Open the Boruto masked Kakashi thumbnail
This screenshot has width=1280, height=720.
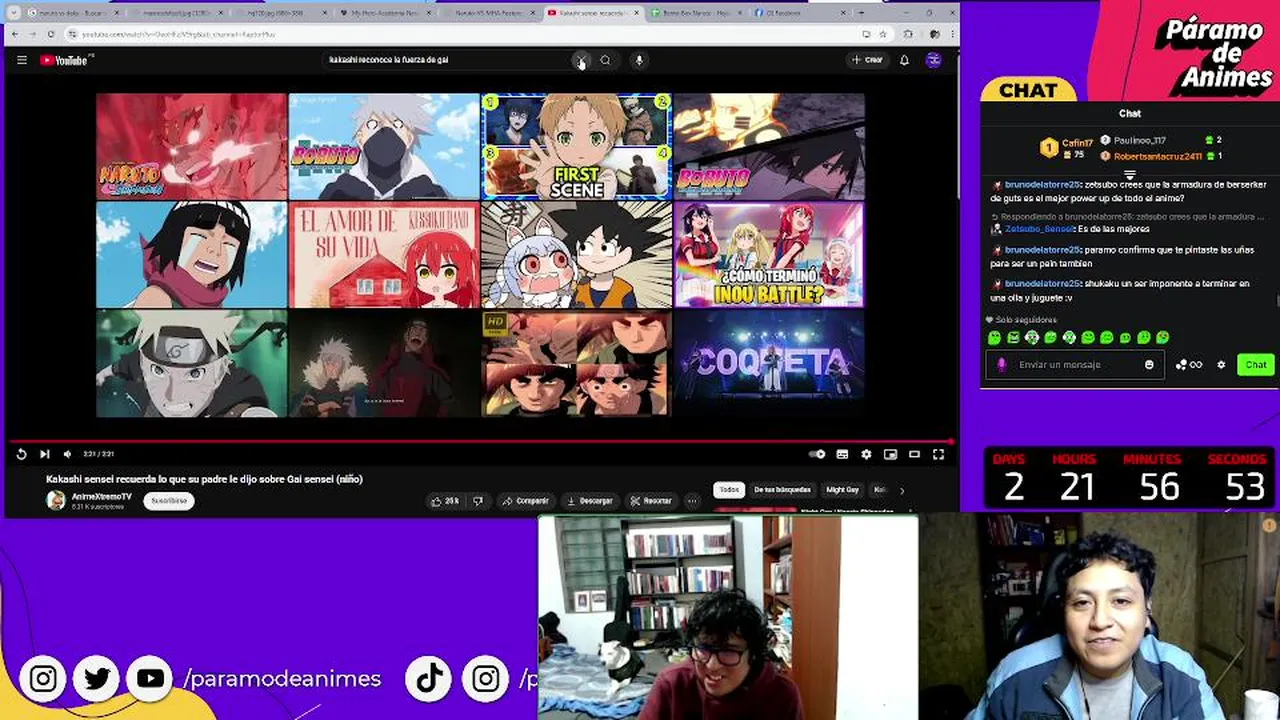tap(384, 147)
